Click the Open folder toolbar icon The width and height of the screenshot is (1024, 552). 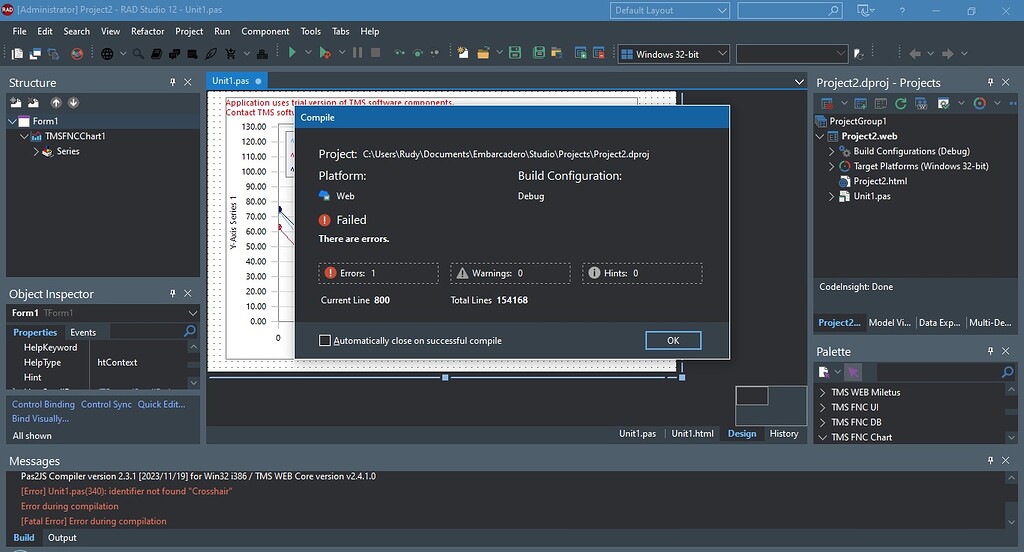483,53
